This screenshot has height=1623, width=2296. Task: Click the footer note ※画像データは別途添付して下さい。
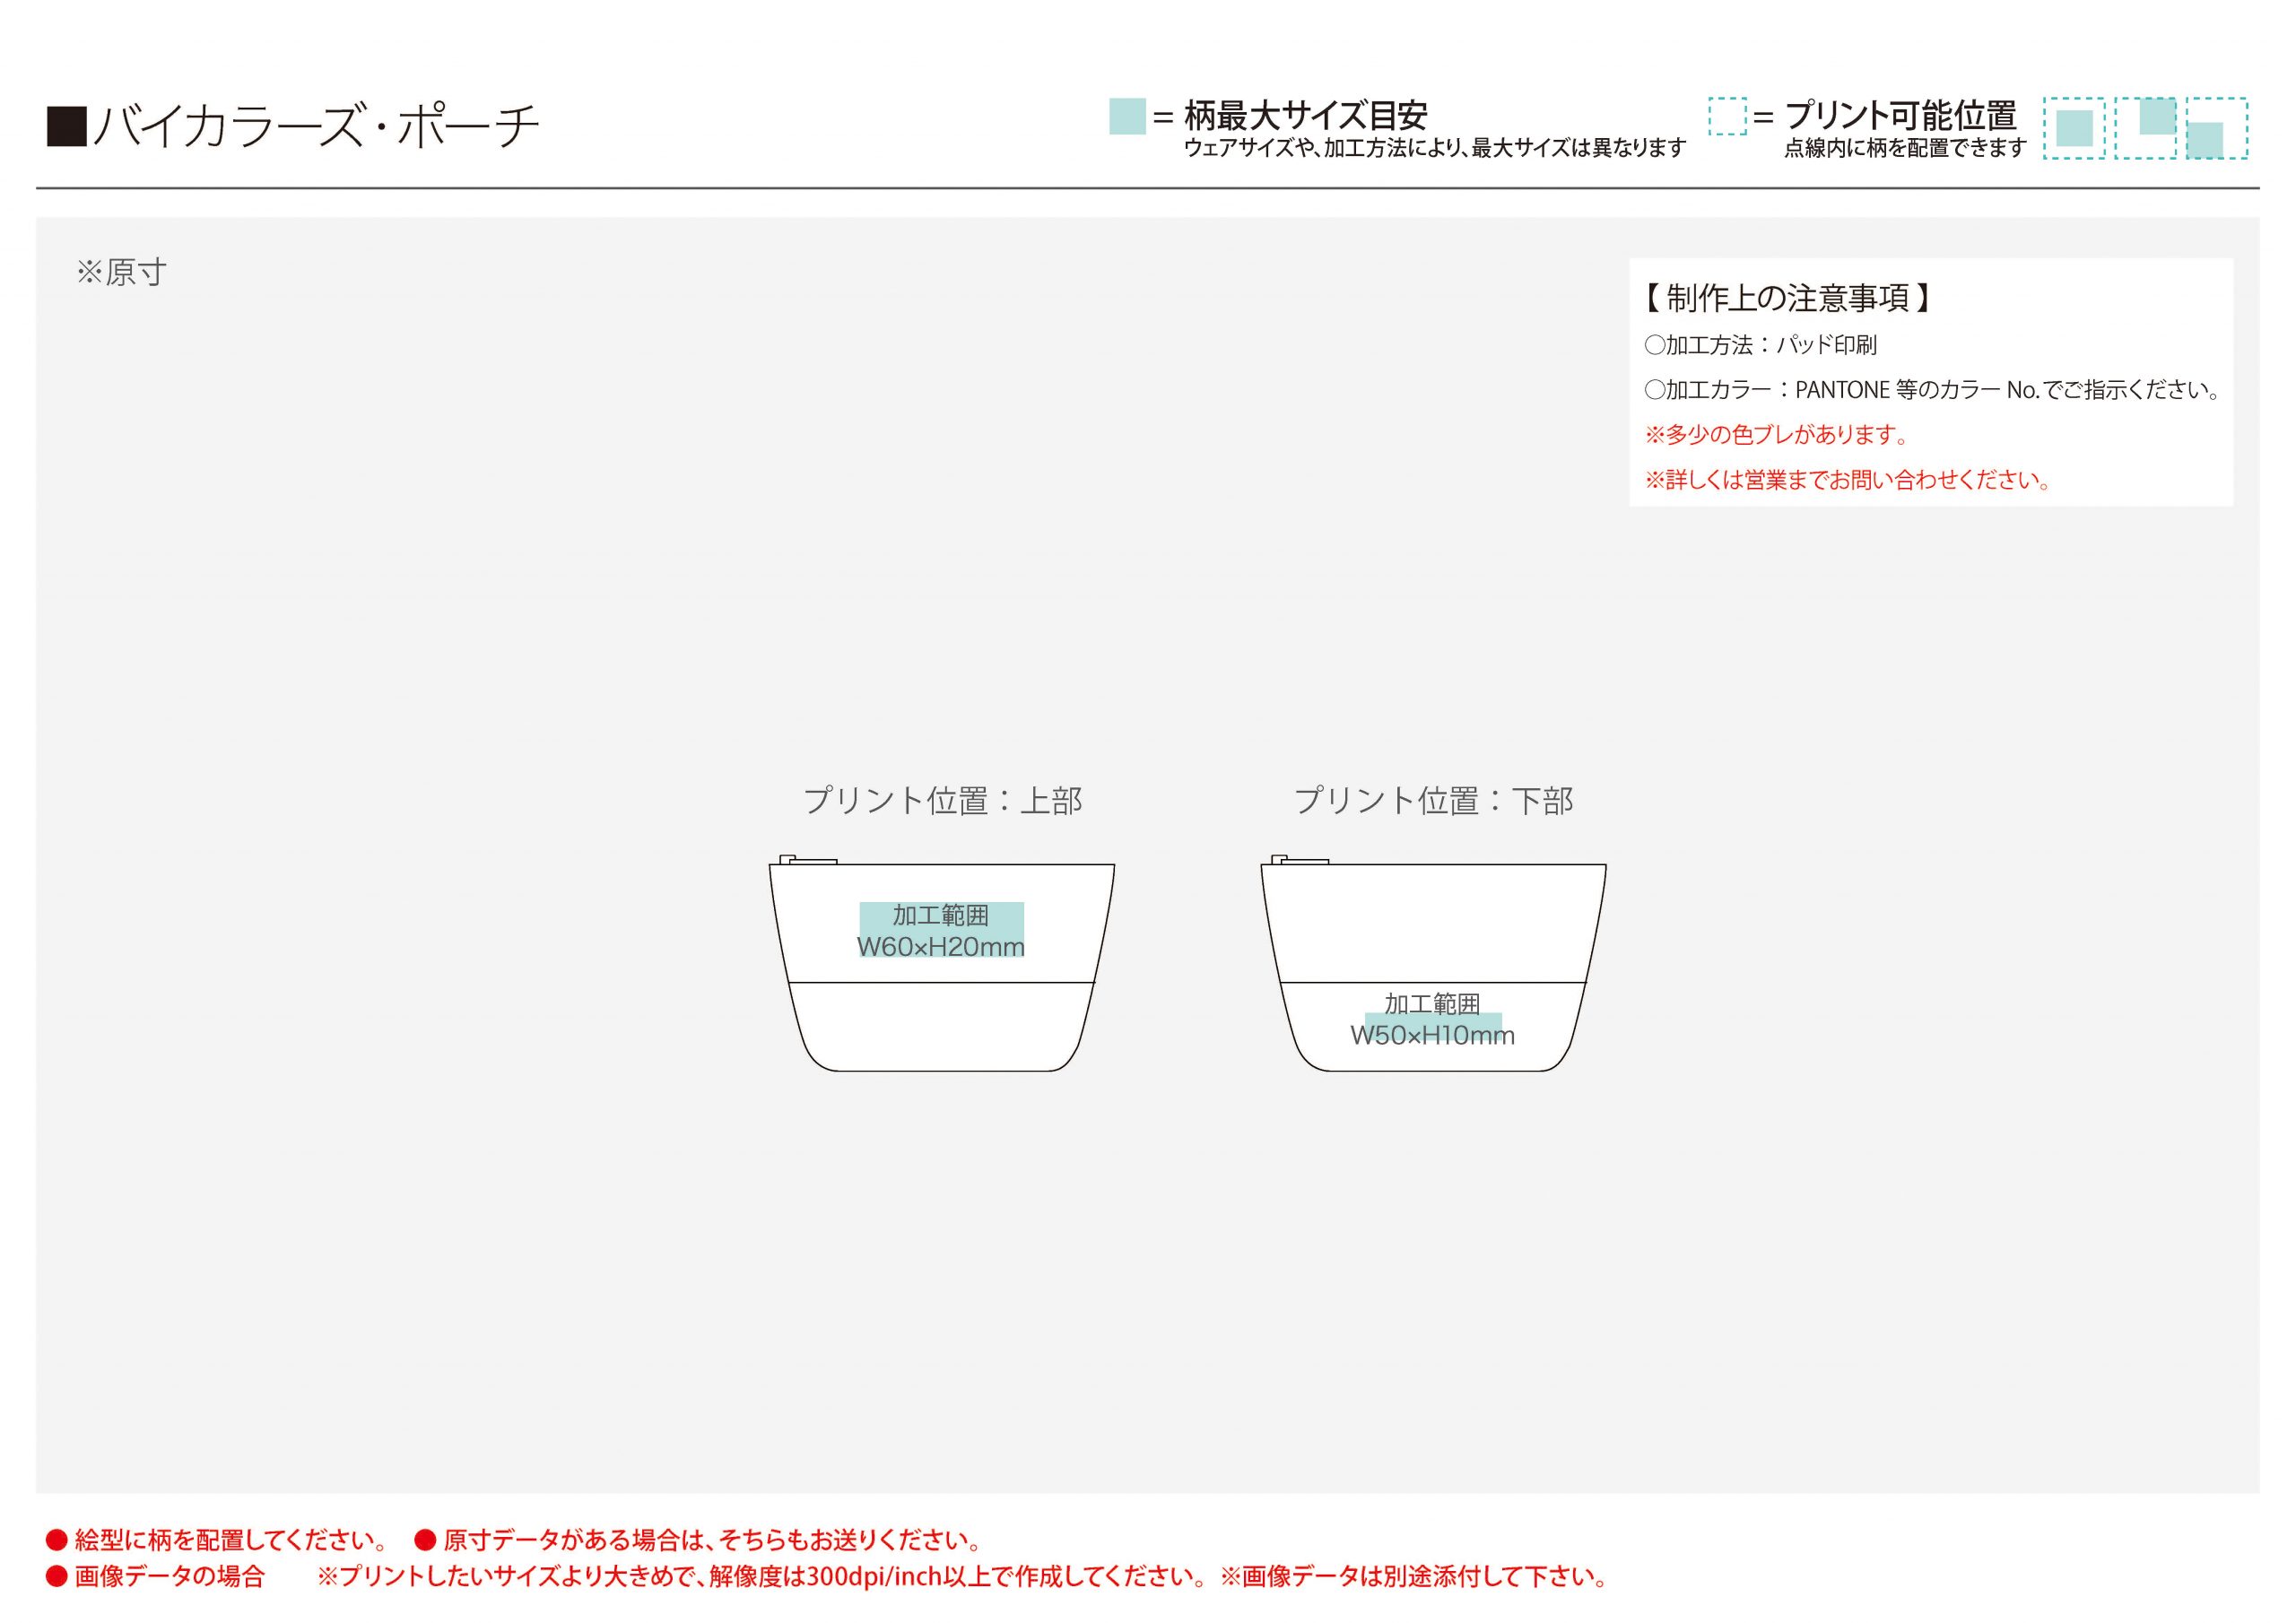point(1415,1577)
